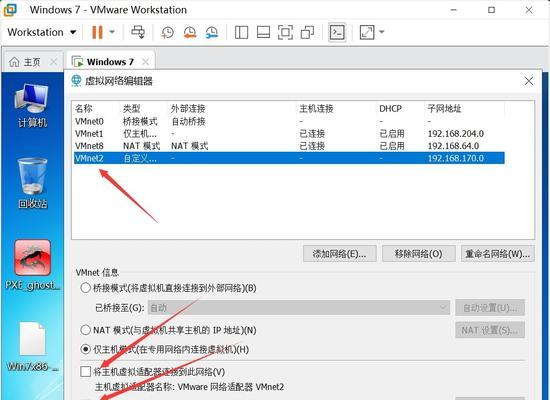The width and height of the screenshot is (550, 400).
Task: Click subnet address 192.168.64.0
Action: pos(453,146)
